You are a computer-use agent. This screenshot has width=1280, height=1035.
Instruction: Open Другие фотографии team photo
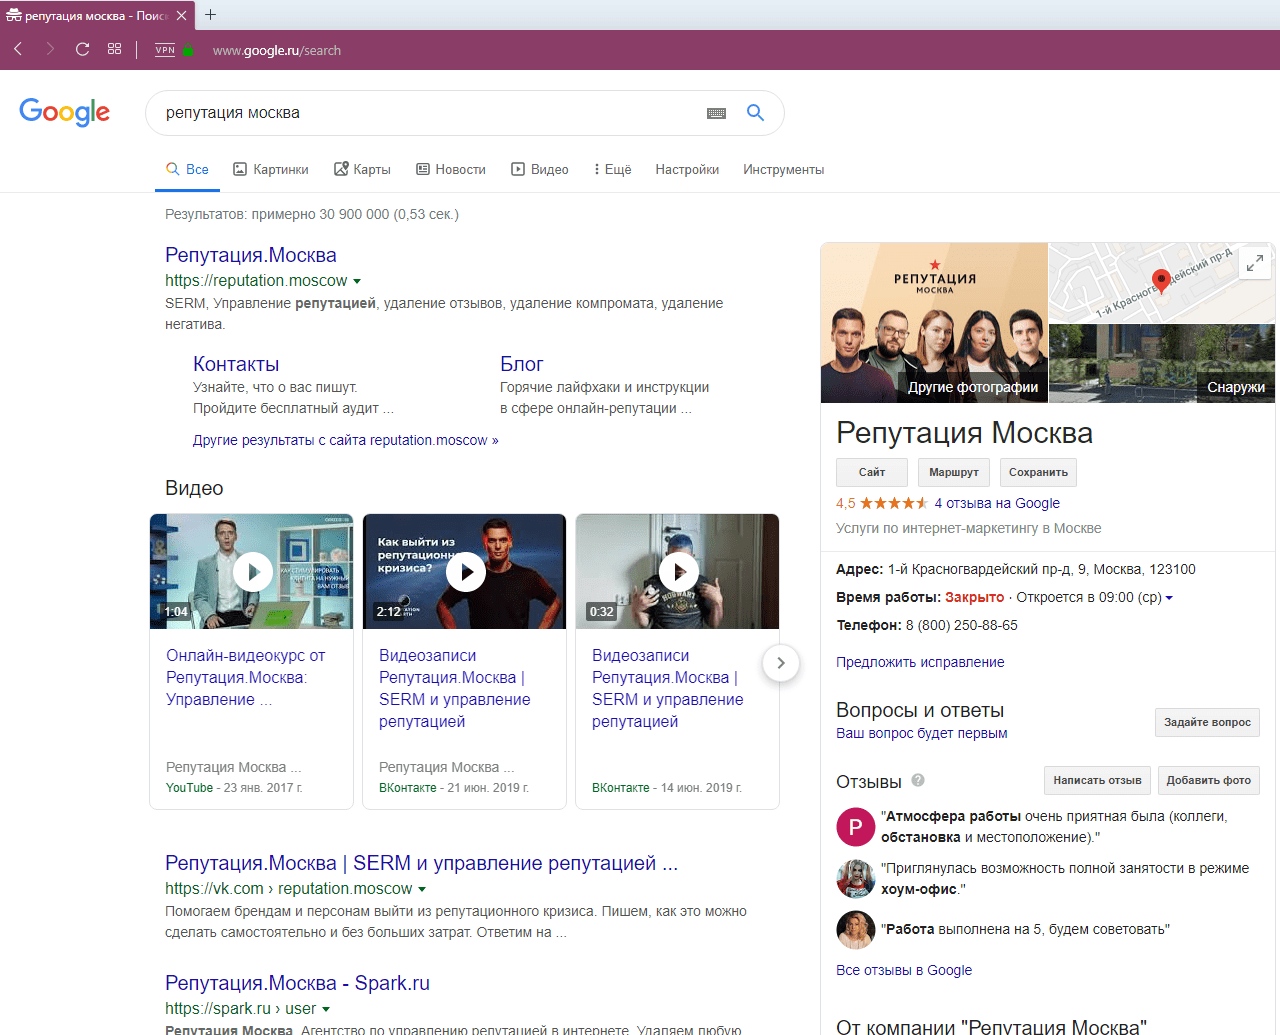[x=934, y=322]
